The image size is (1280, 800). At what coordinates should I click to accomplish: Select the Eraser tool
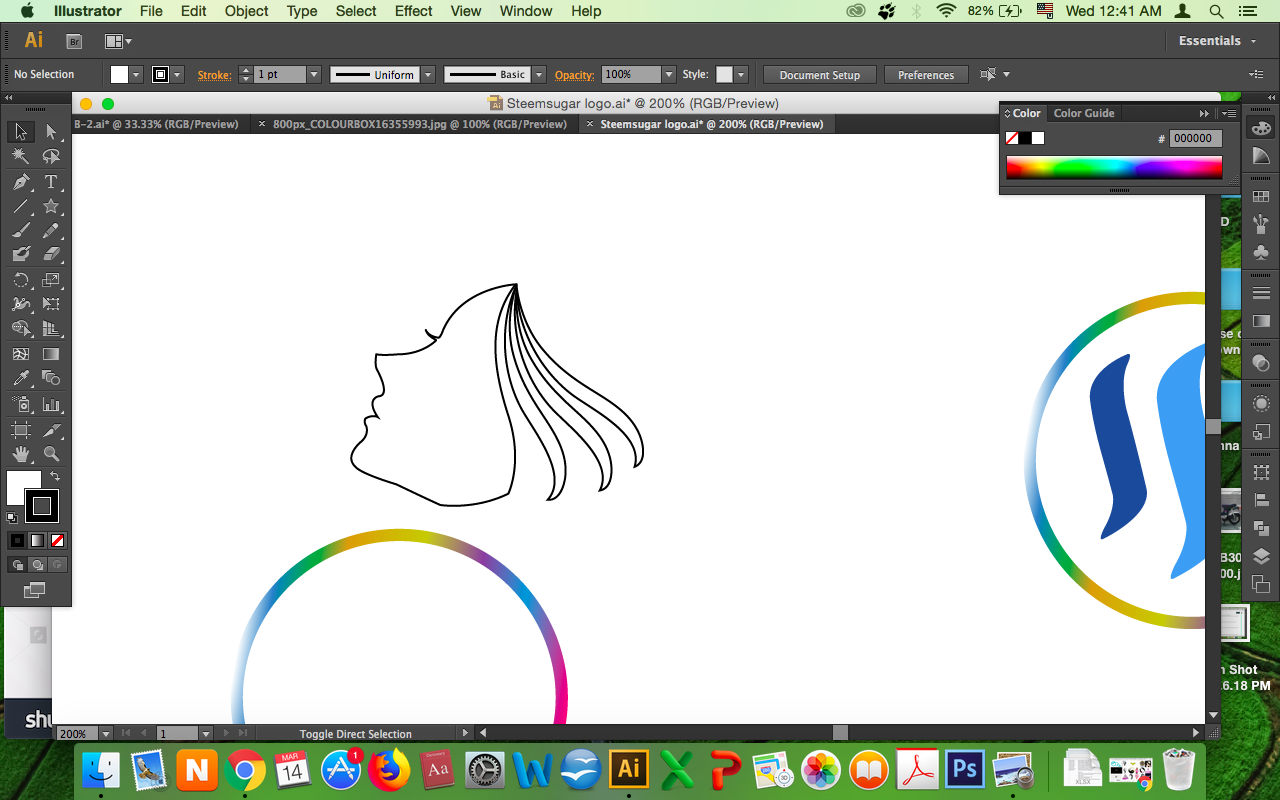pos(51,255)
